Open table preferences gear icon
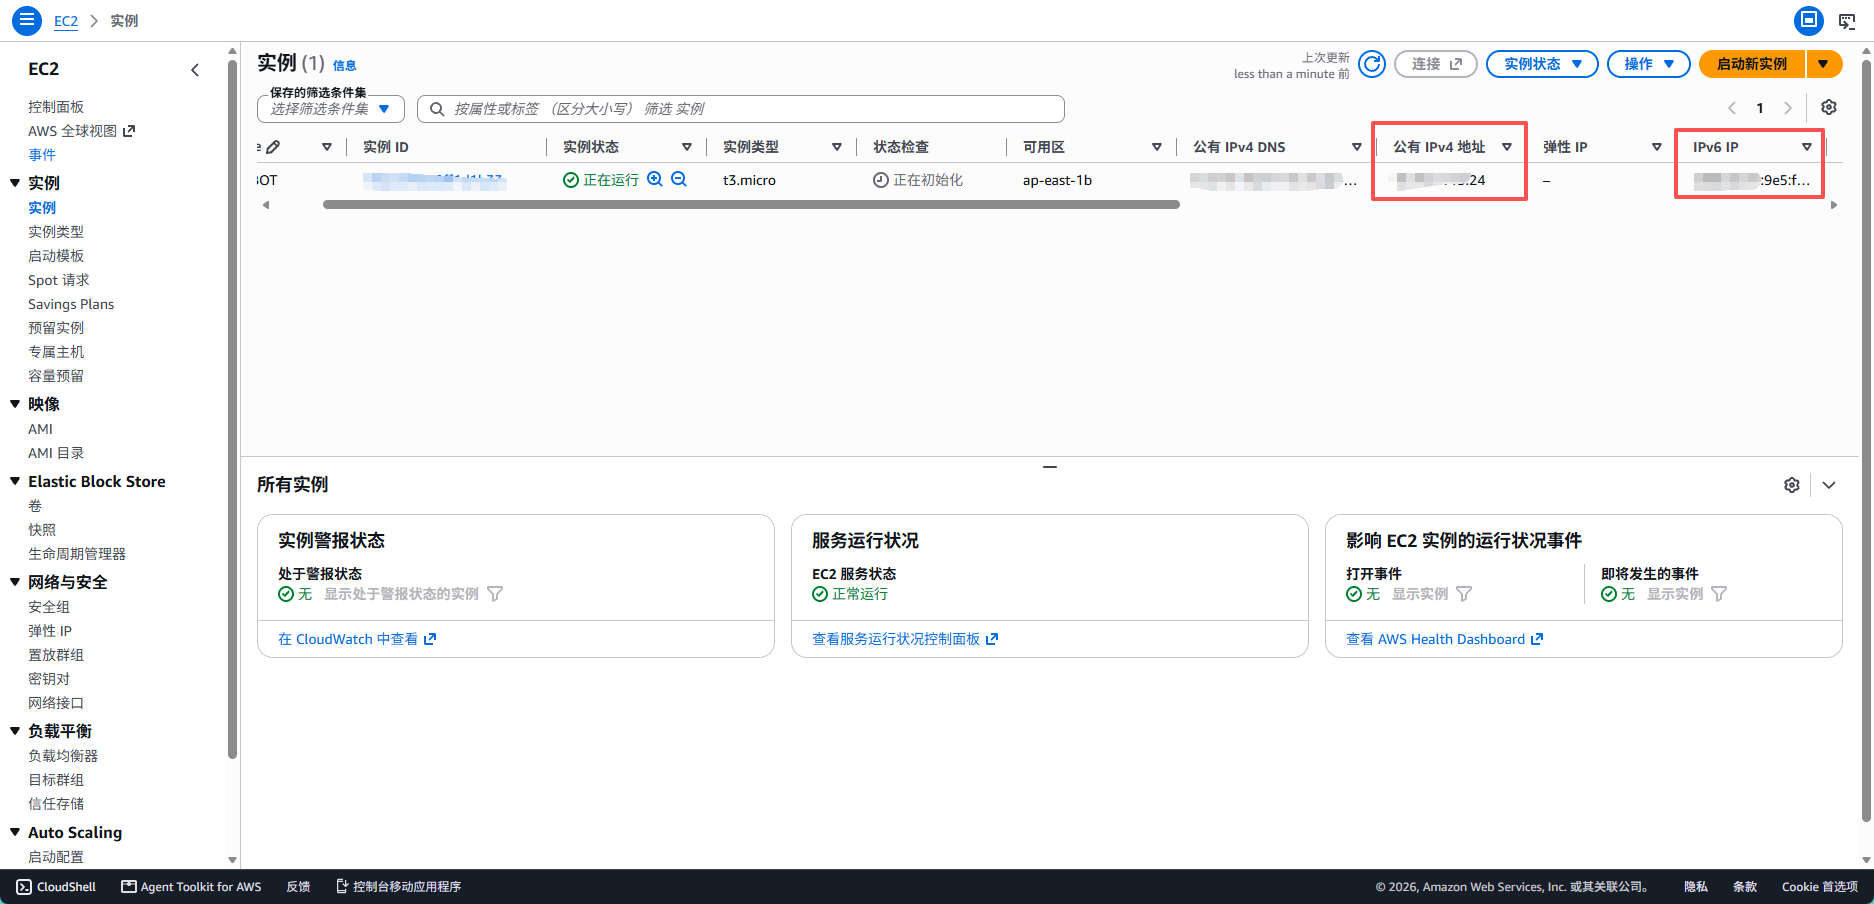1874x904 pixels. click(1829, 108)
